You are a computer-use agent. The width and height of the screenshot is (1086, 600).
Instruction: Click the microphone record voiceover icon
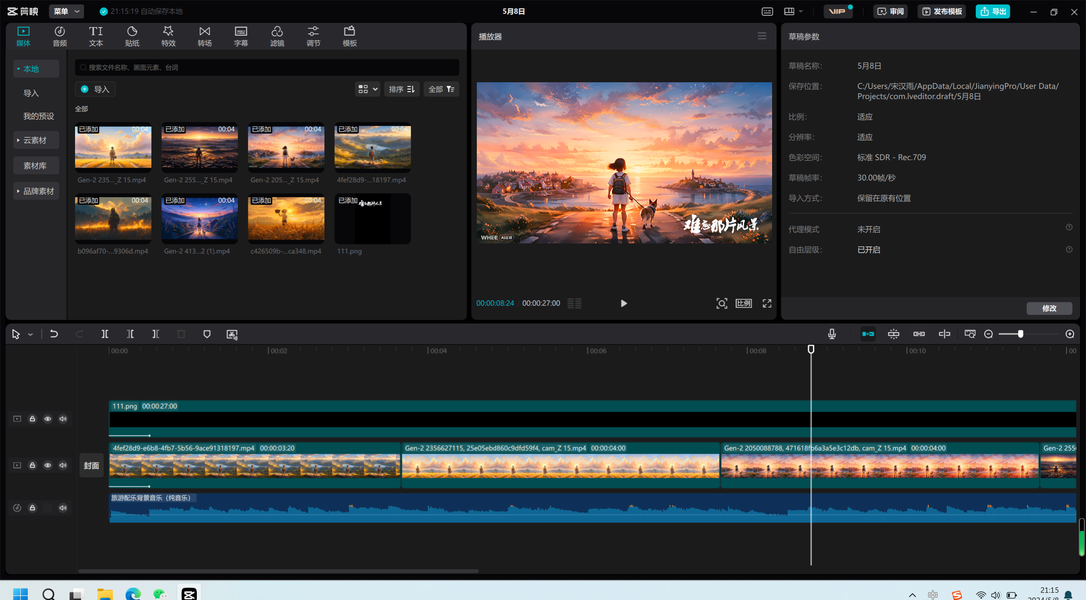(831, 334)
